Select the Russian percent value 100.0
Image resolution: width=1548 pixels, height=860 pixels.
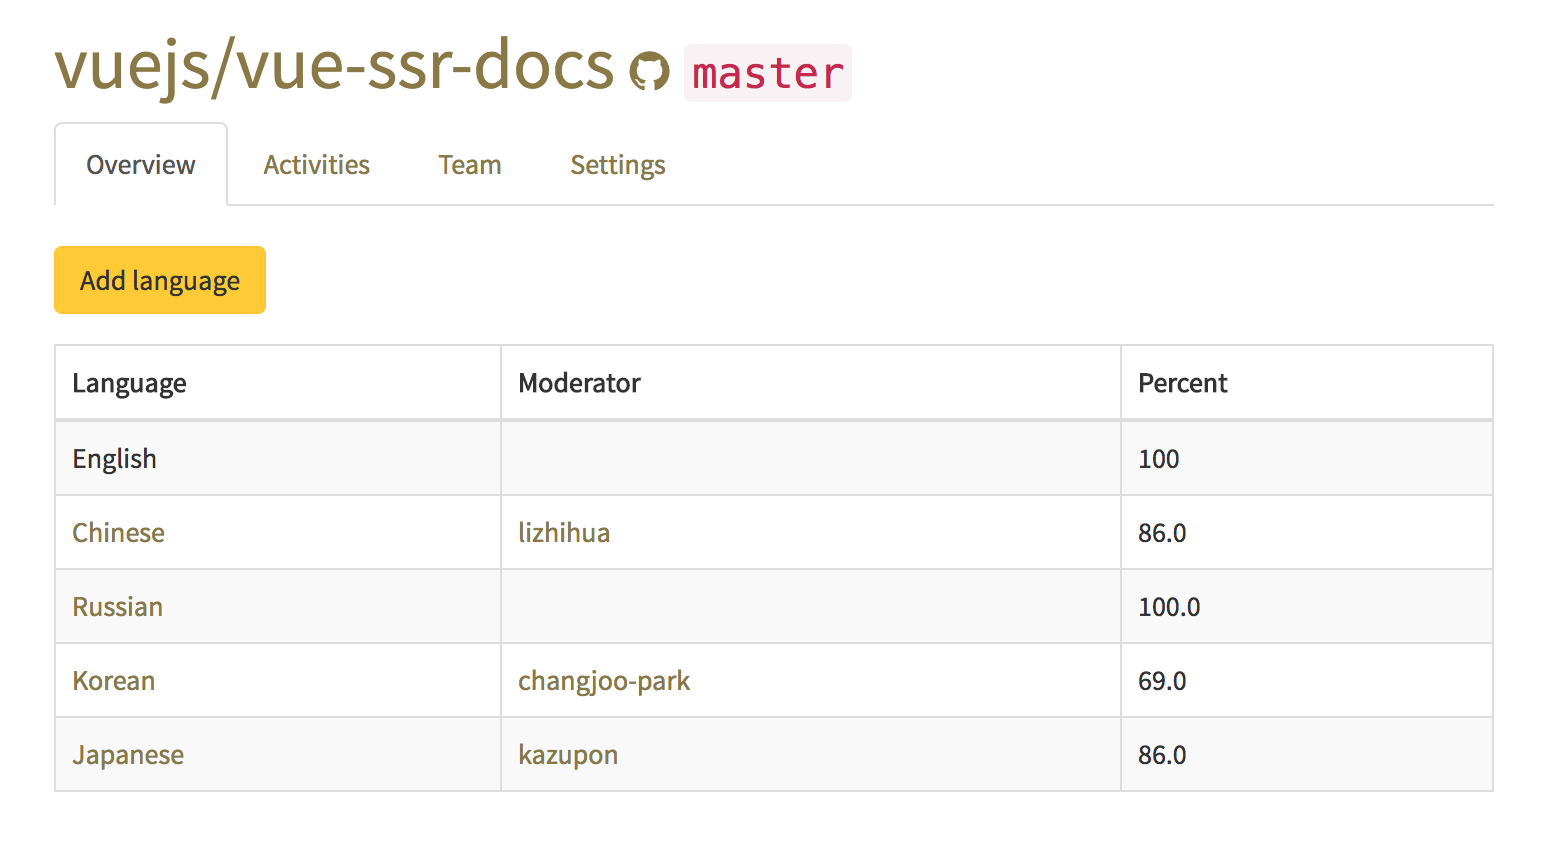(x=1169, y=607)
